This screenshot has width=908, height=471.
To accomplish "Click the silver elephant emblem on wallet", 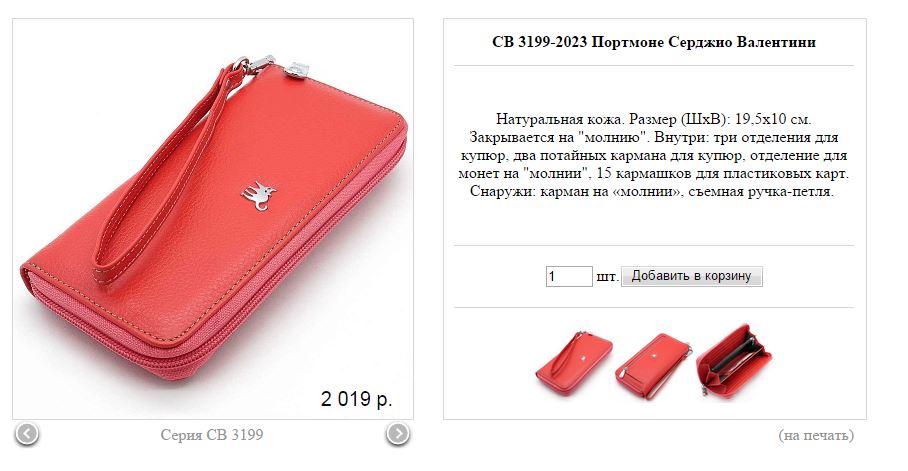I will tap(258, 196).
